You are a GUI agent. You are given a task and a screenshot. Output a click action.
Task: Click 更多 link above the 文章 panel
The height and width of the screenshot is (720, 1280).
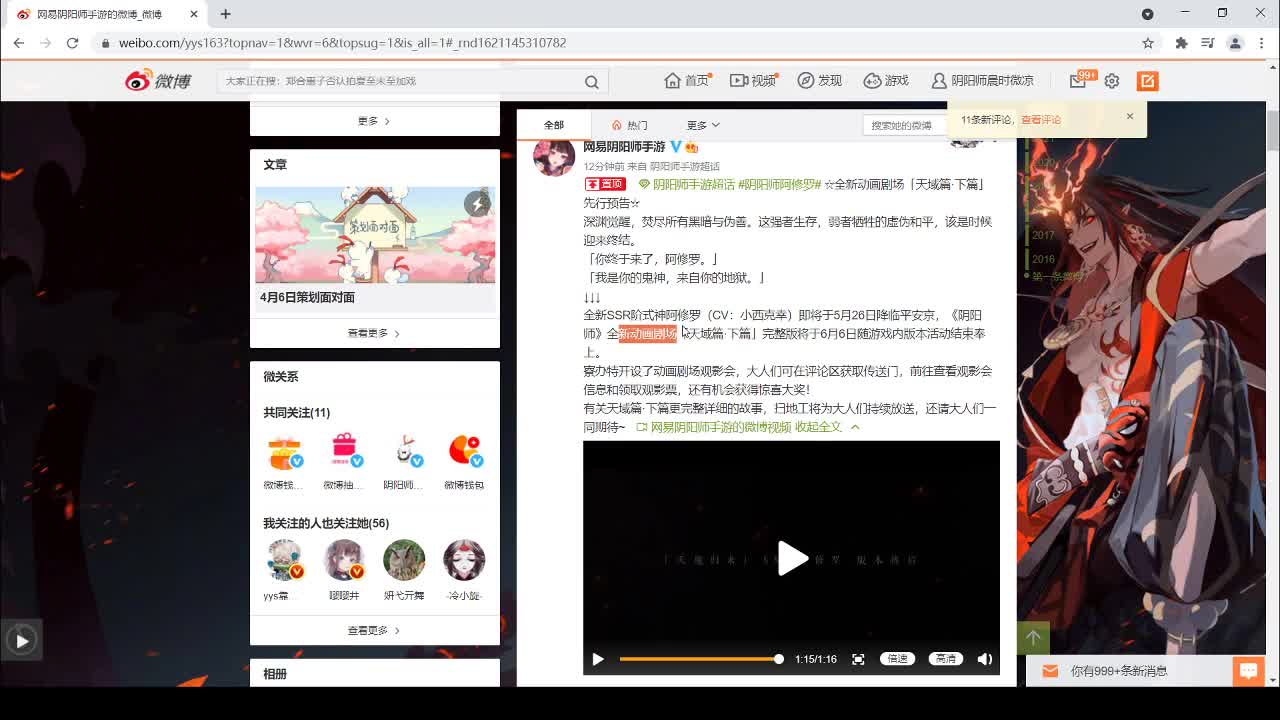click(374, 121)
